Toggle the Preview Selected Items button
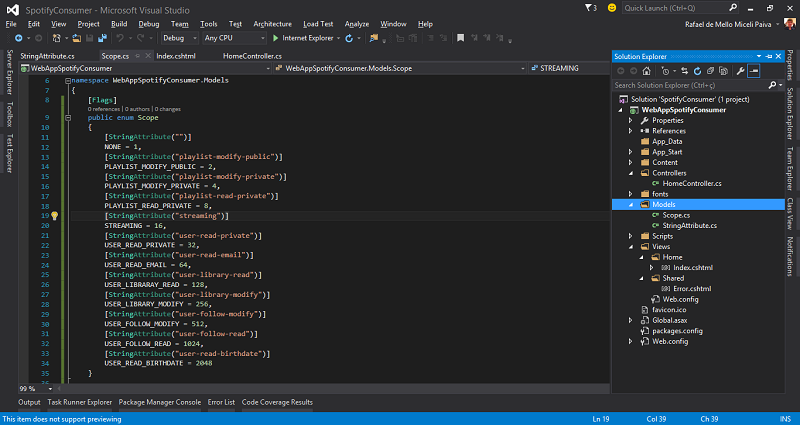The height and width of the screenshot is (425, 800). pos(754,71)
